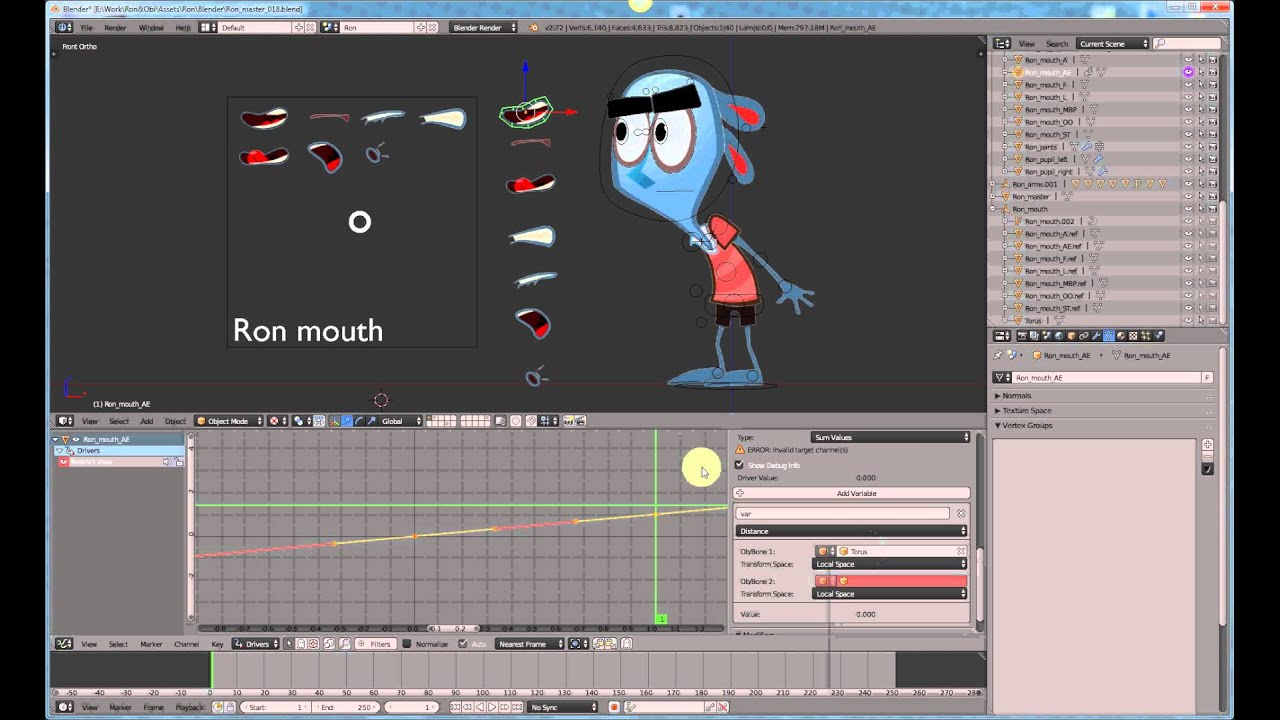Clear the Torus object field with its X

pyautogui.click(x=961, y=551)
